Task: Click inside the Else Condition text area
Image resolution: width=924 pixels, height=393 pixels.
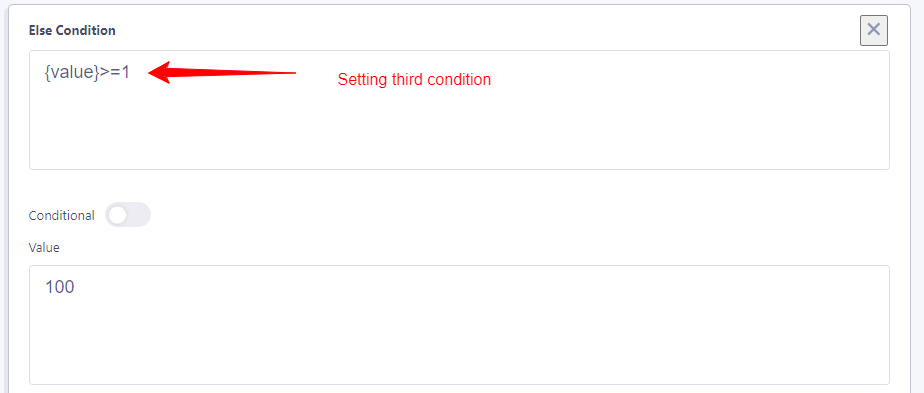Action: [459, 110]
